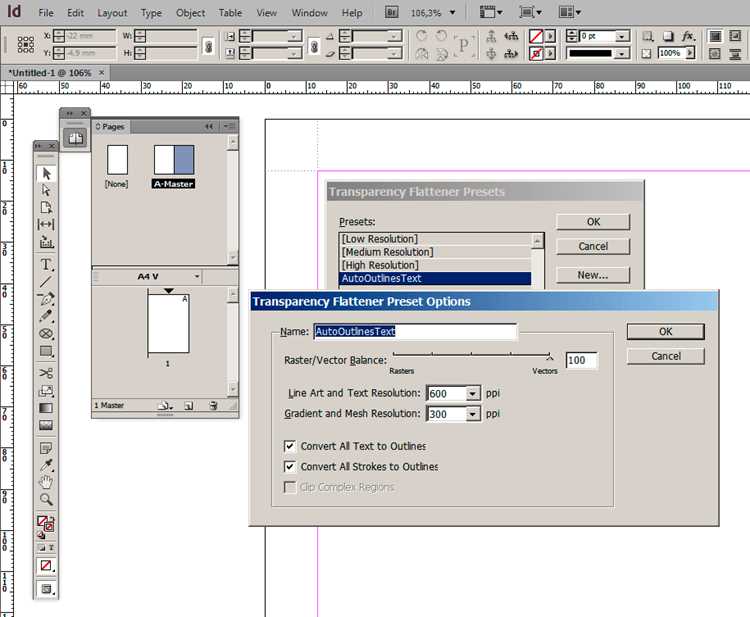Select the Type tool in the toolbox

click(x=46, y=264)
